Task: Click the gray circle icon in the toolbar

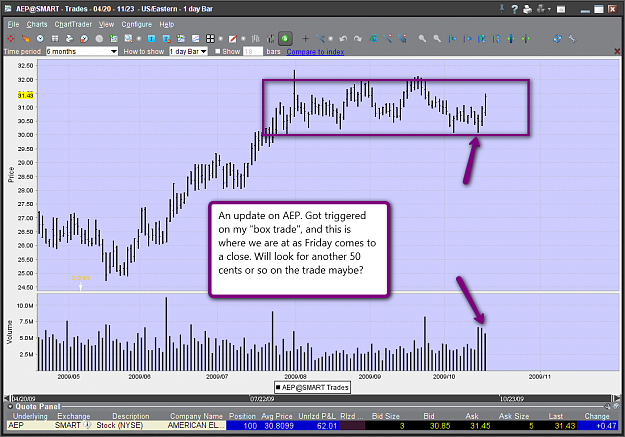Action: pos(99,39)
